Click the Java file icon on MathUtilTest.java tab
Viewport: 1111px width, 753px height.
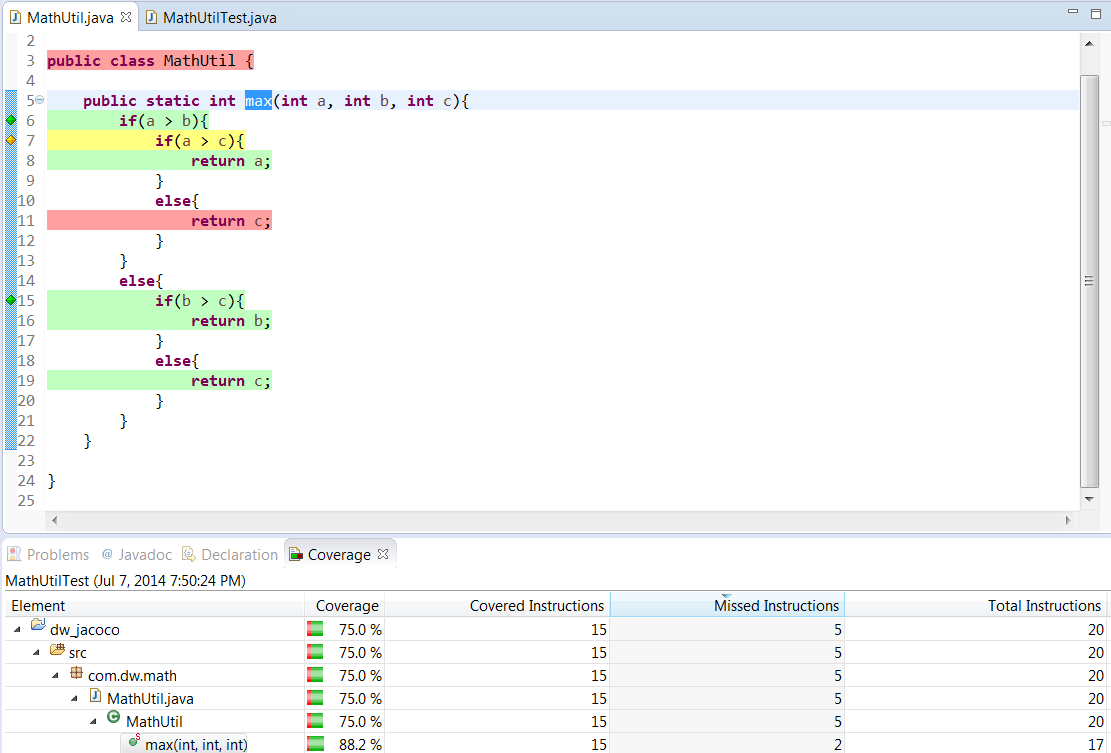[x=151, y=17]
